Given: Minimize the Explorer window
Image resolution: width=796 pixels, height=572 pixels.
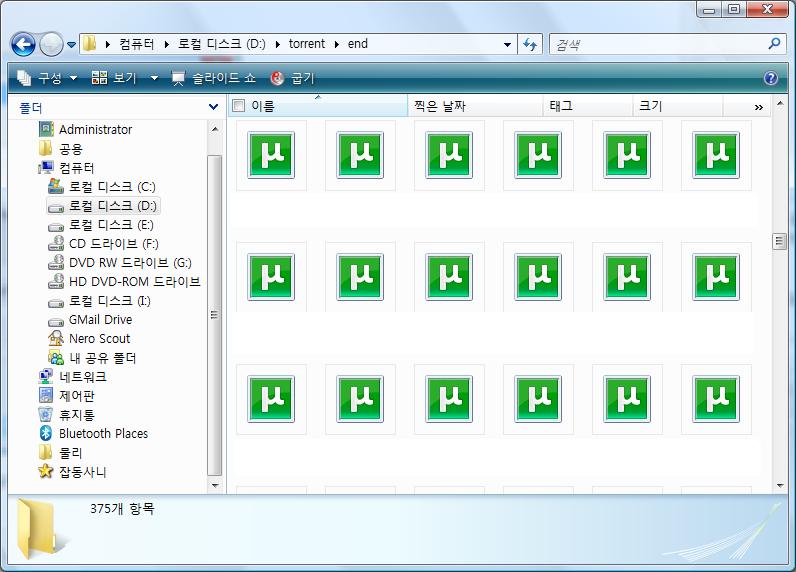Looking at the screenshot, I should [x=709, y=10].
